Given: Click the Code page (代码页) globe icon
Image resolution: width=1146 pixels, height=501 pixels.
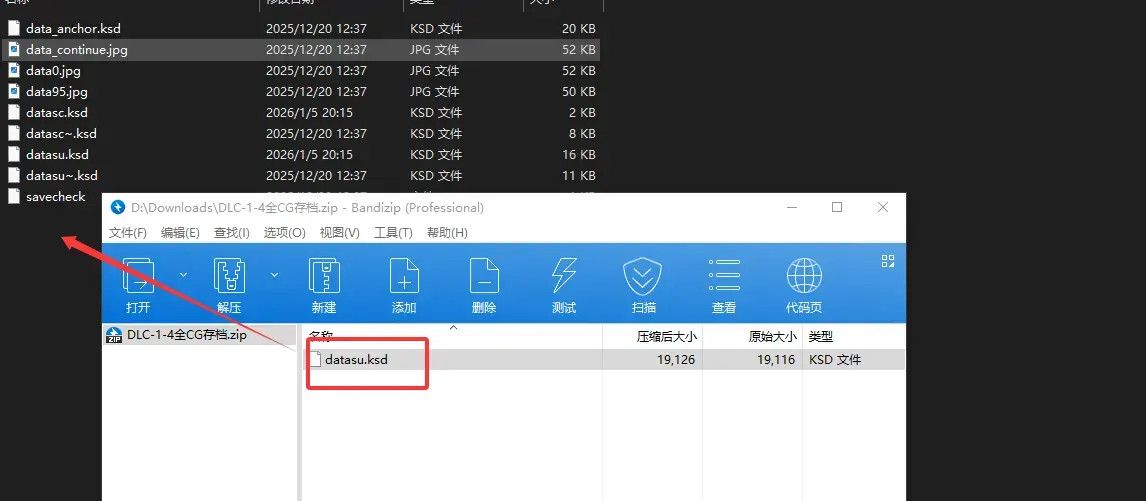Looking at the screenshot, I should (x=804, y=276).
